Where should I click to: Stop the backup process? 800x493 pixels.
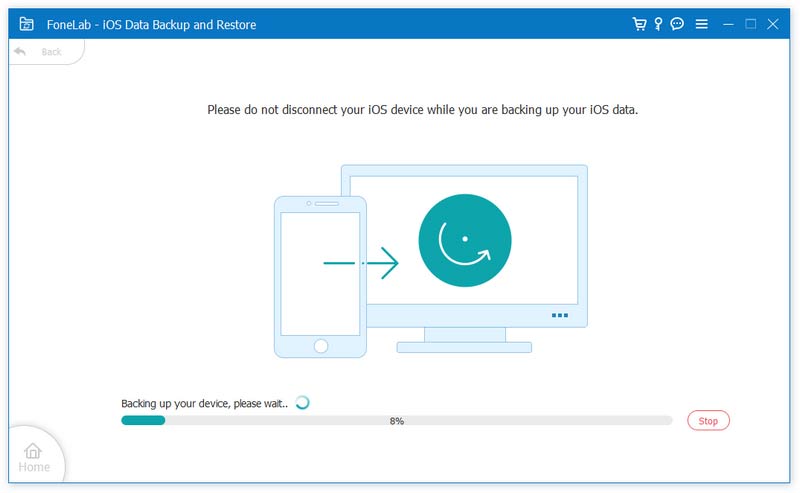pyautogui.click(x=708, y=421)
